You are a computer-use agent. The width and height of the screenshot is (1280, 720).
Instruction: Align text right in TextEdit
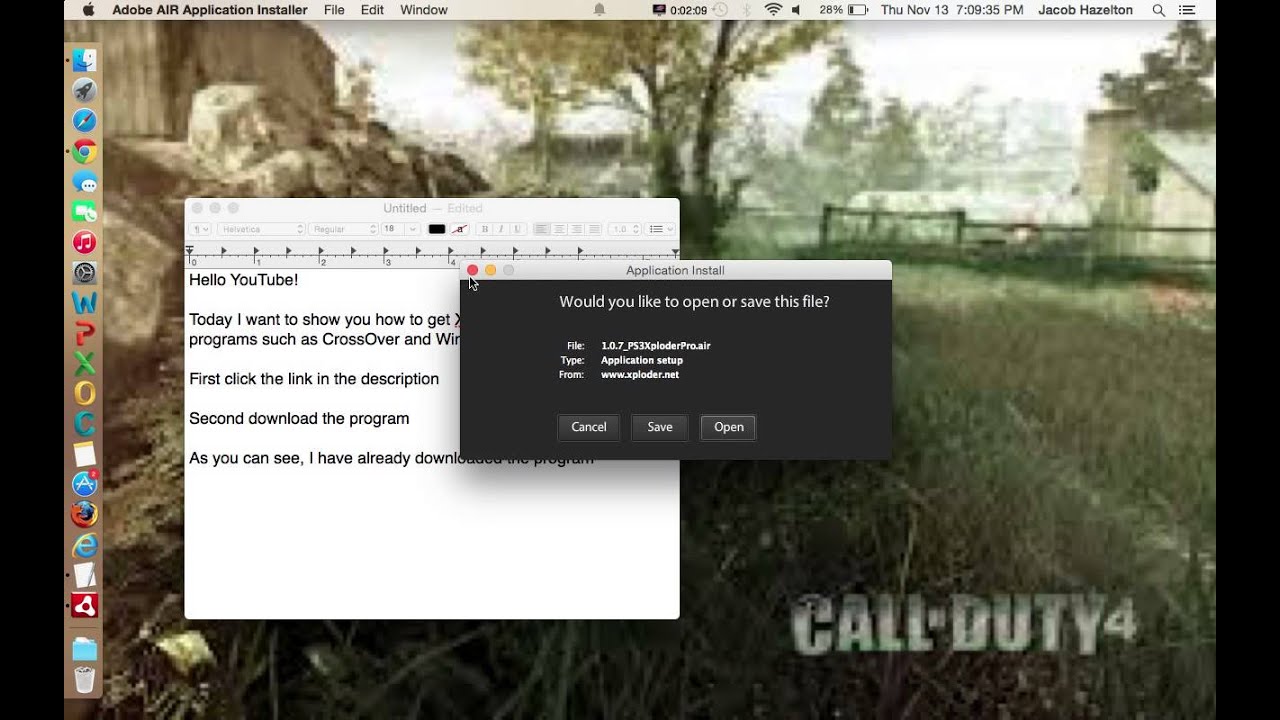[576, 229]
